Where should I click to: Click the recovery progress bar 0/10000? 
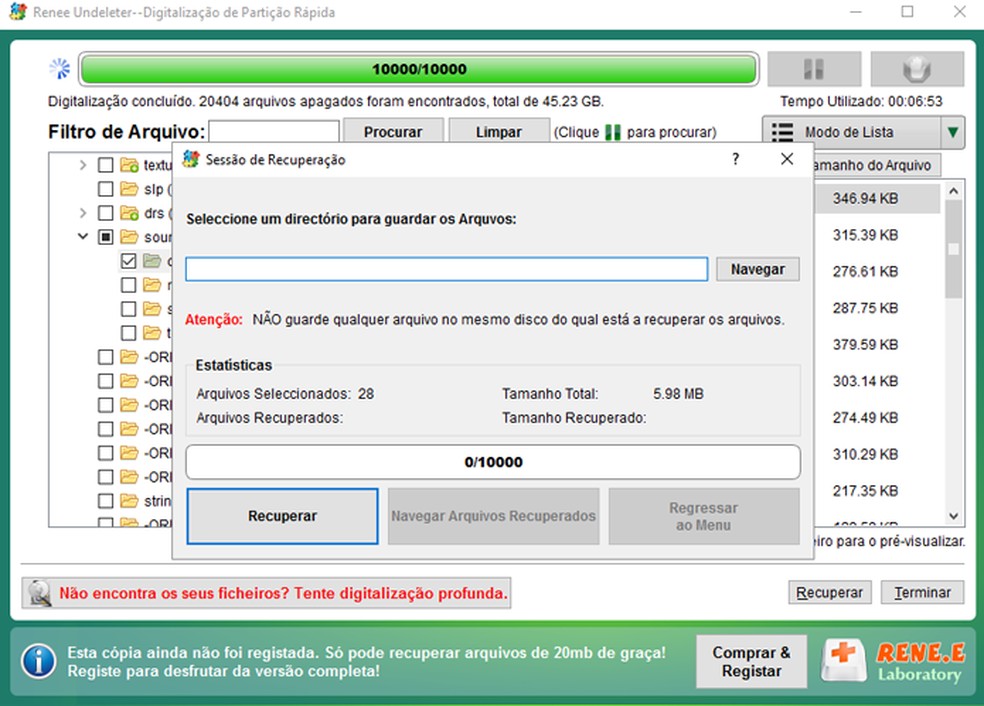[x=493, y=462]
